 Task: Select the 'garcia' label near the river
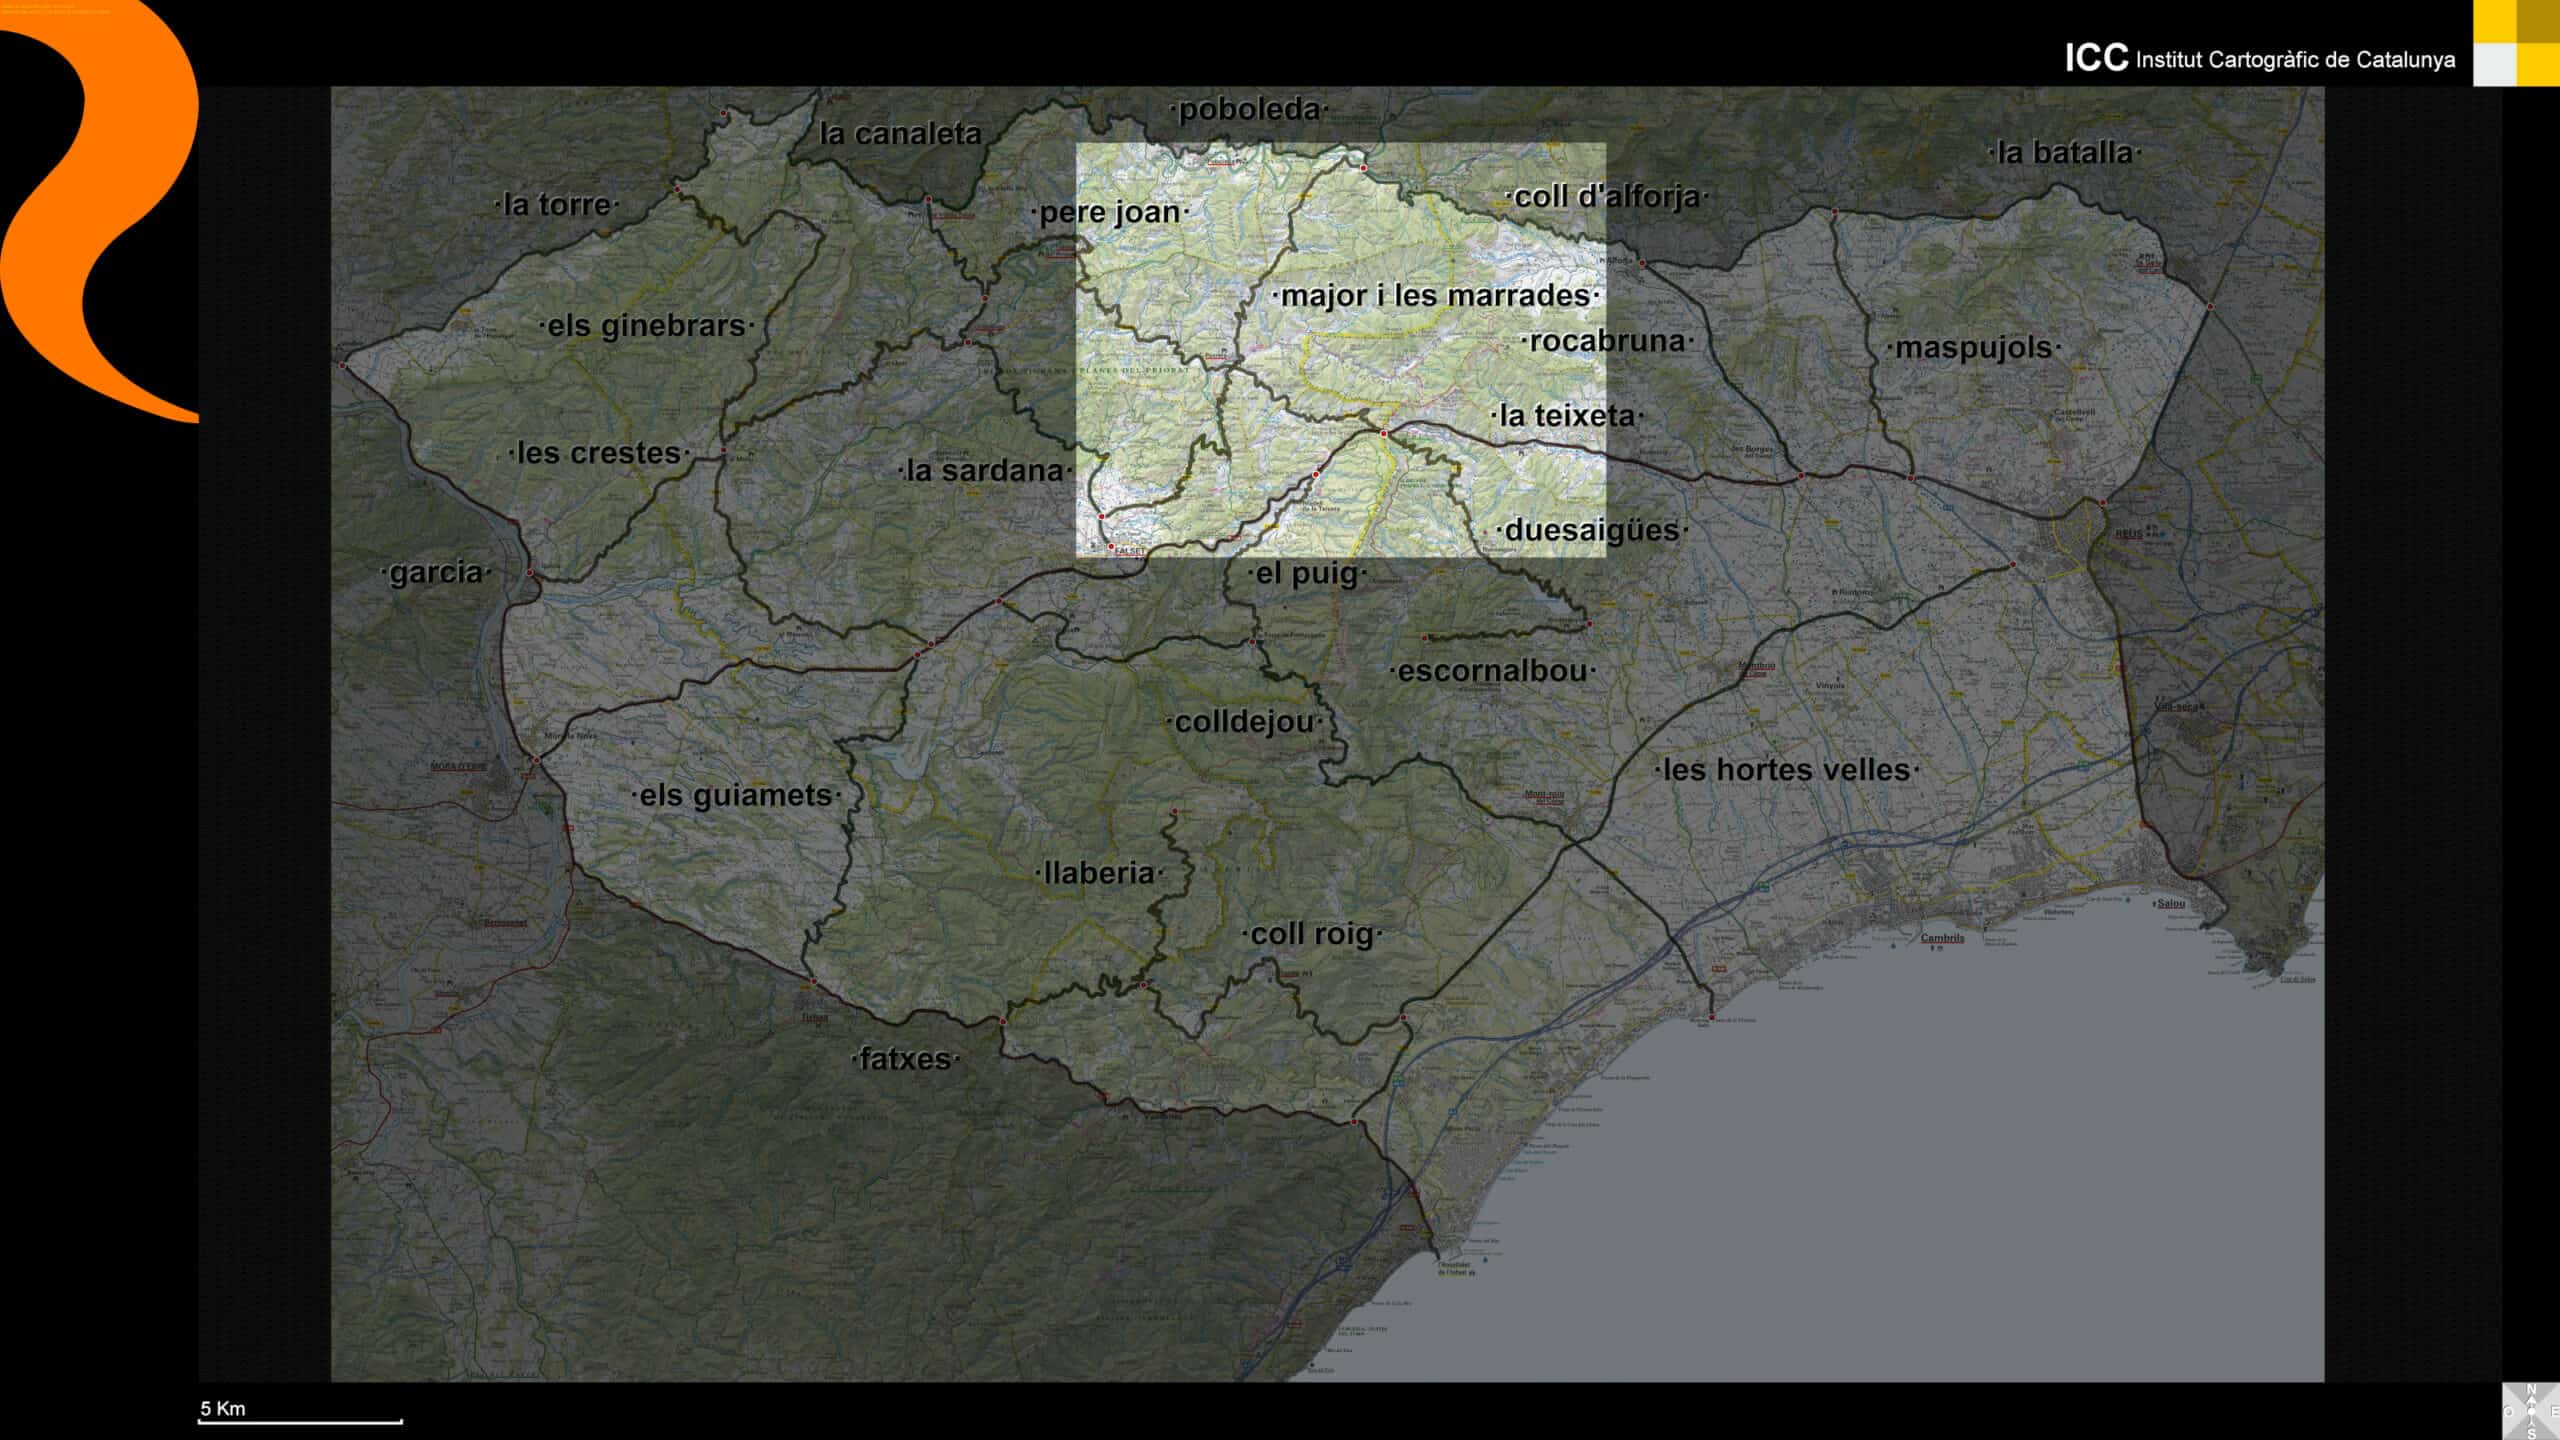pyautogui.click(x=436, y=573)
